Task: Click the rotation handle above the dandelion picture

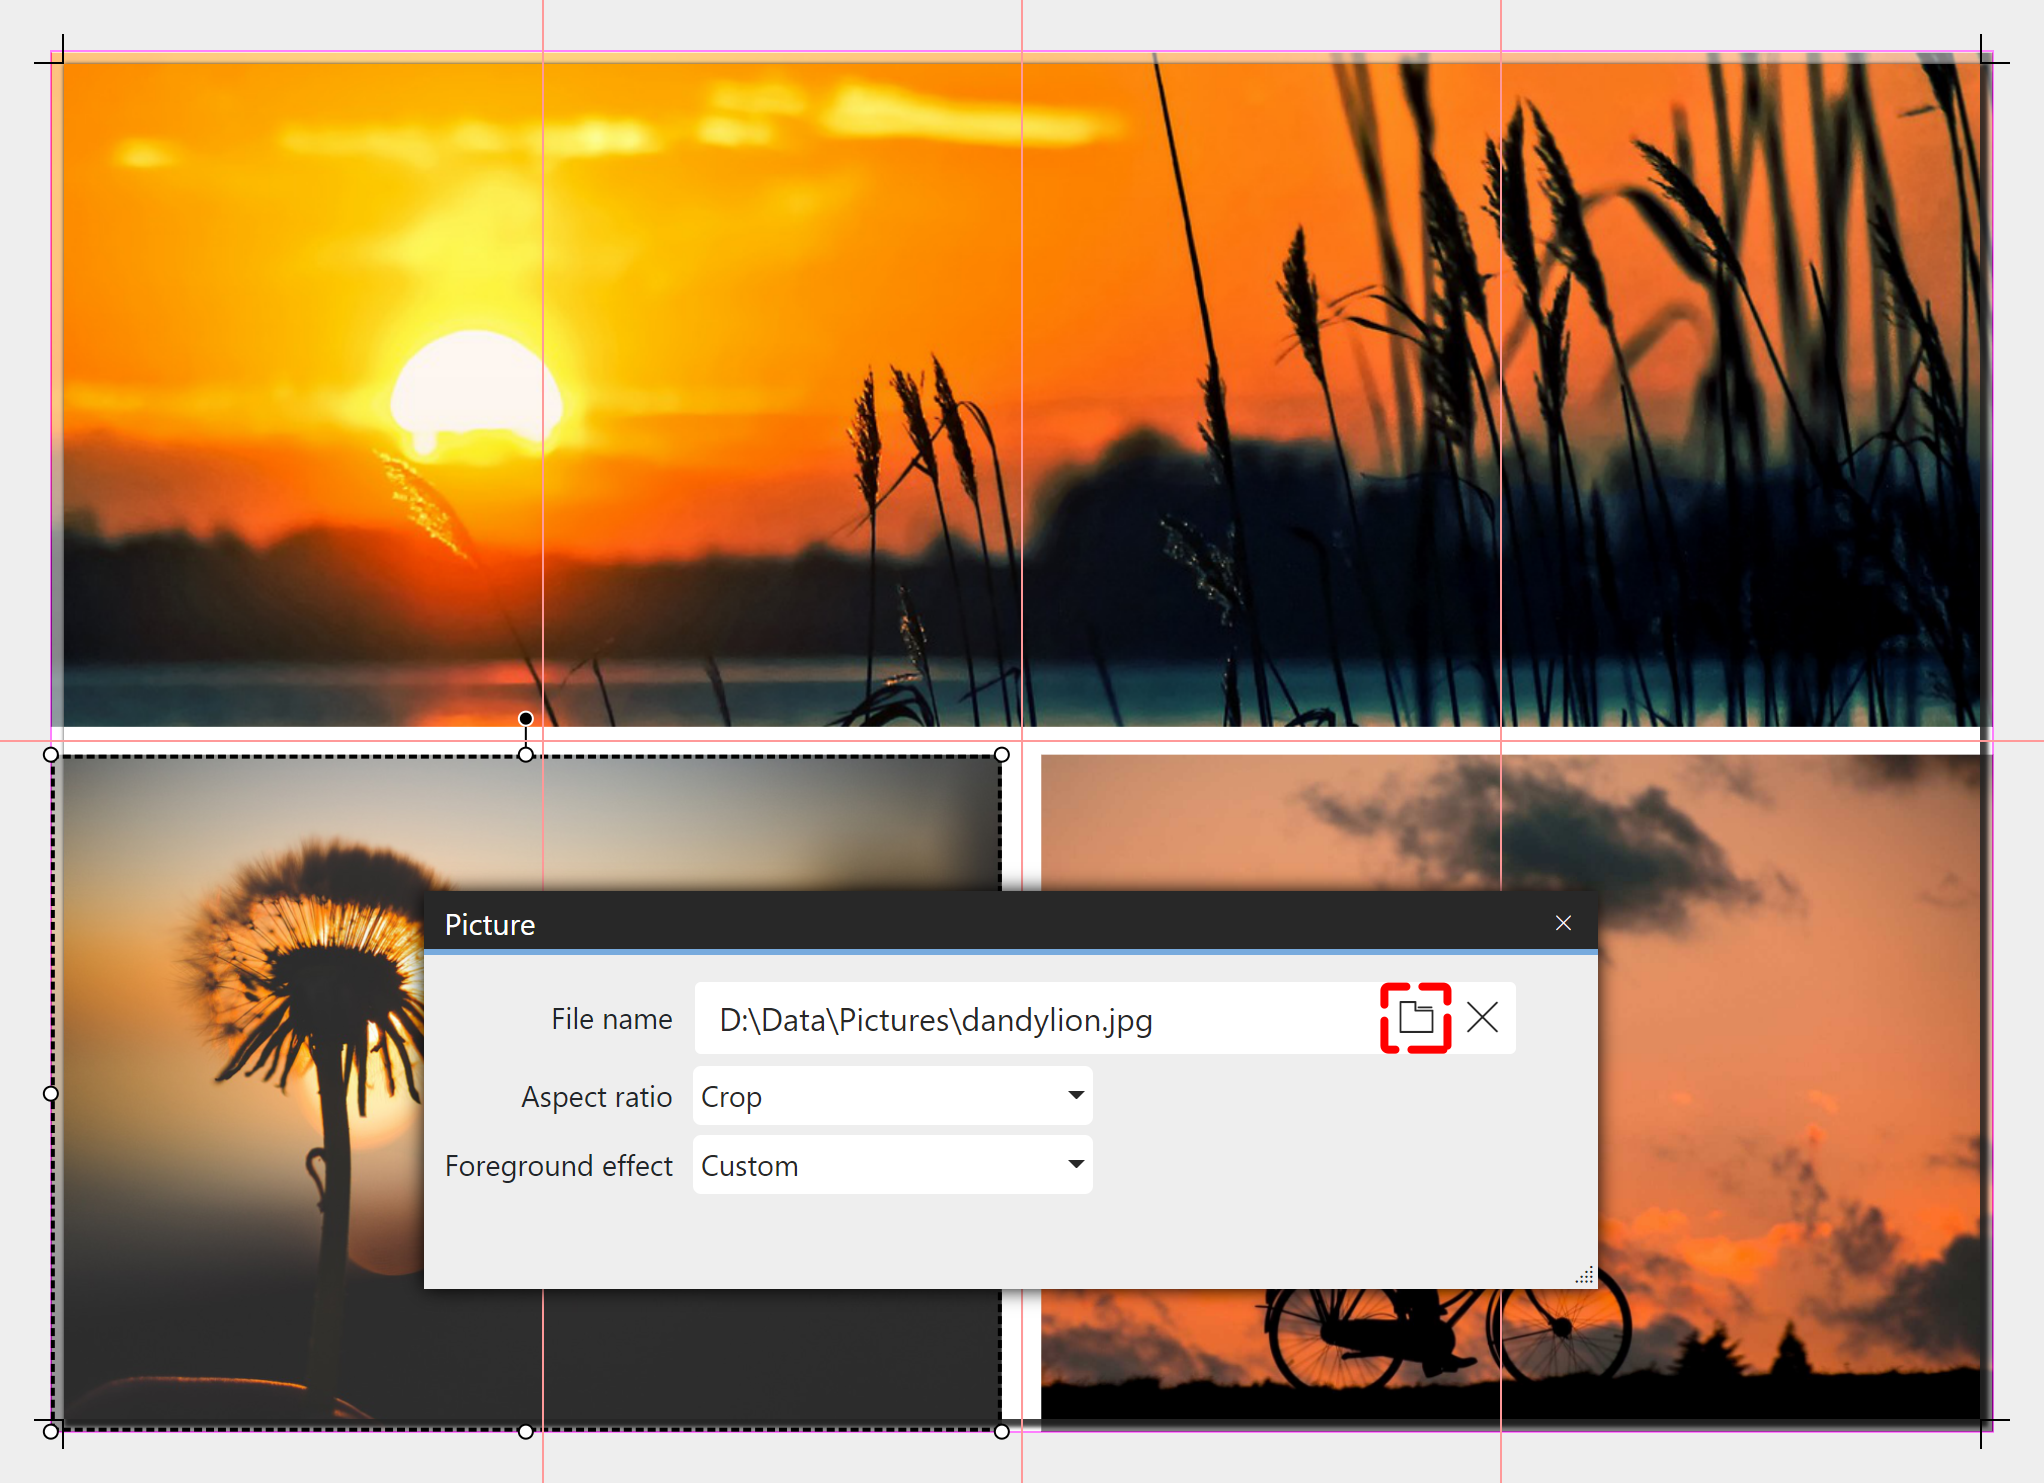Action: tap(526, 718)
